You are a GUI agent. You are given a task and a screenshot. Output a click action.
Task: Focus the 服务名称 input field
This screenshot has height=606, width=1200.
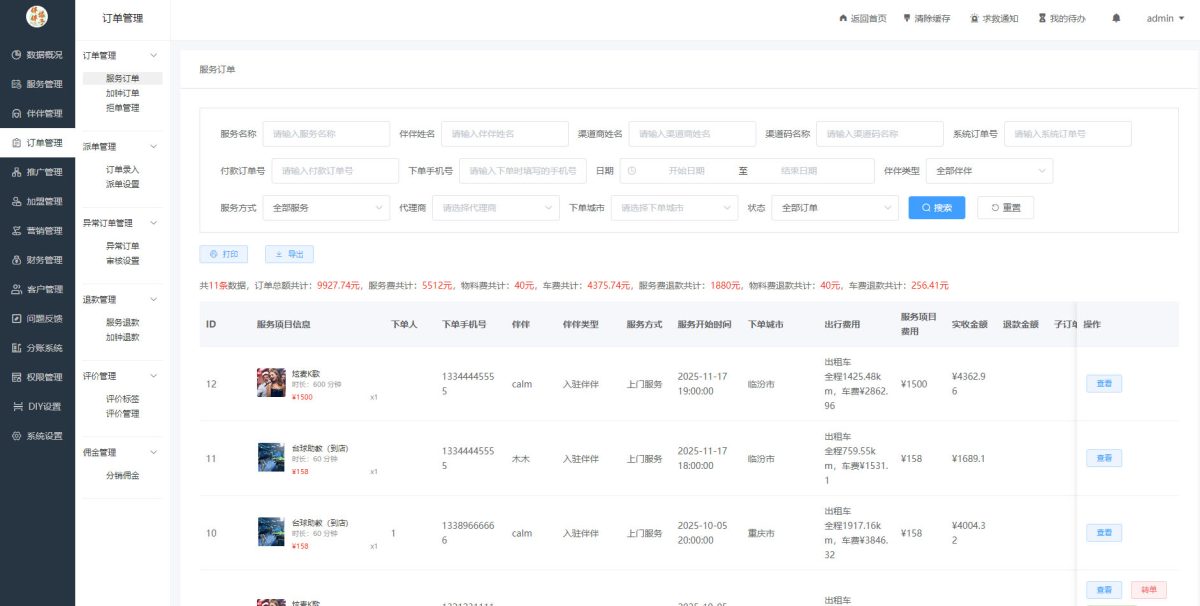(326, 134)
